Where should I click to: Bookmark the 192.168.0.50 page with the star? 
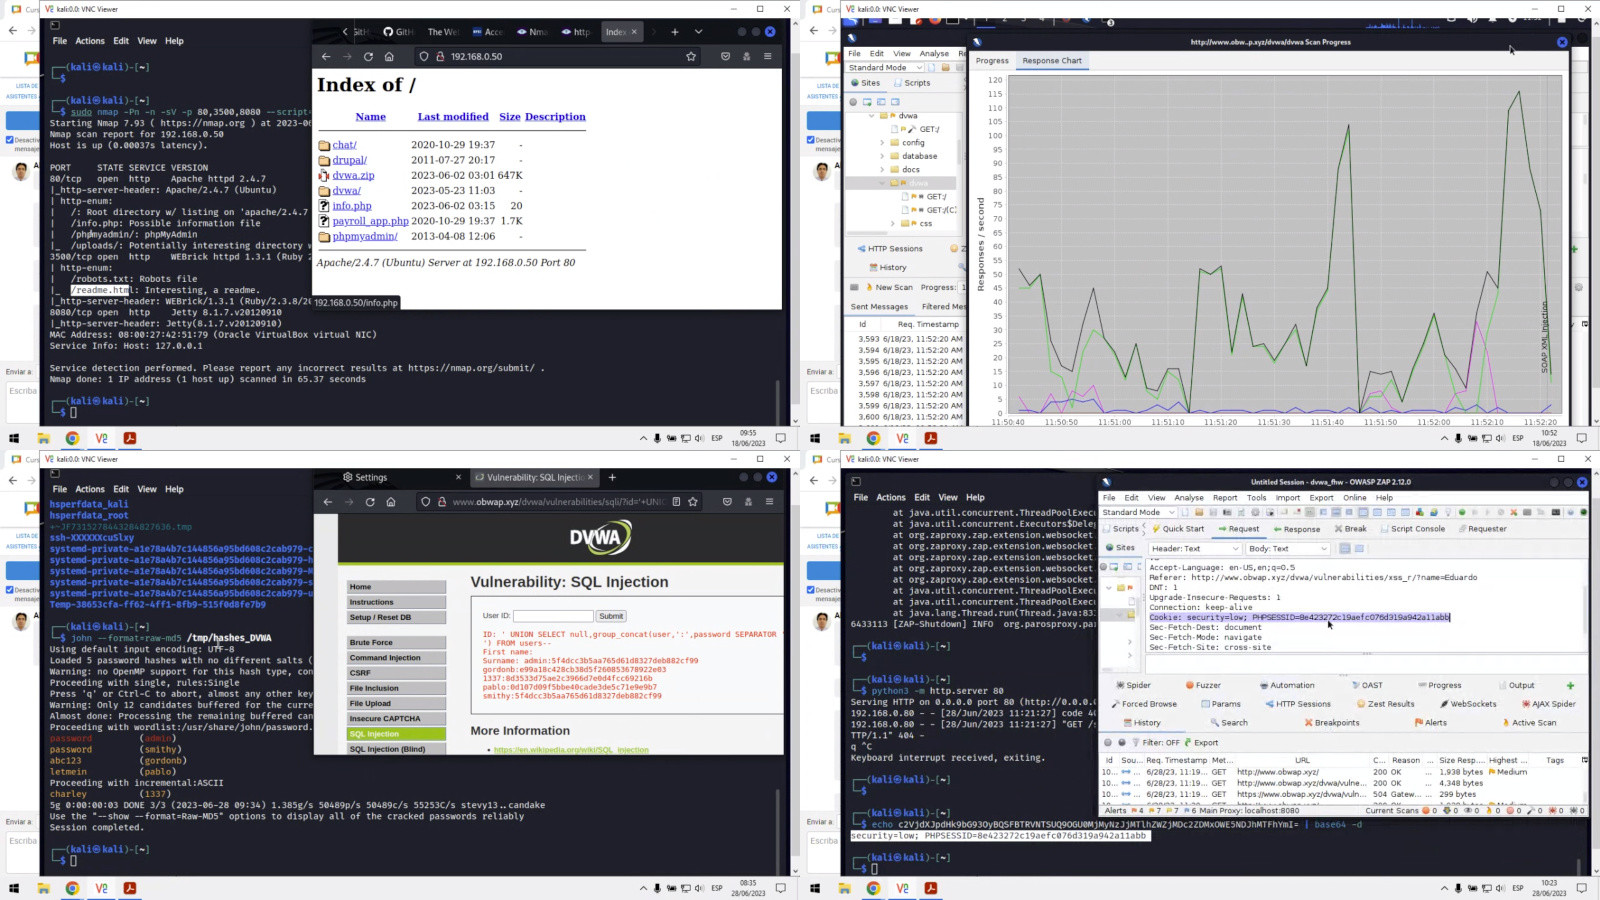point(691,57)
